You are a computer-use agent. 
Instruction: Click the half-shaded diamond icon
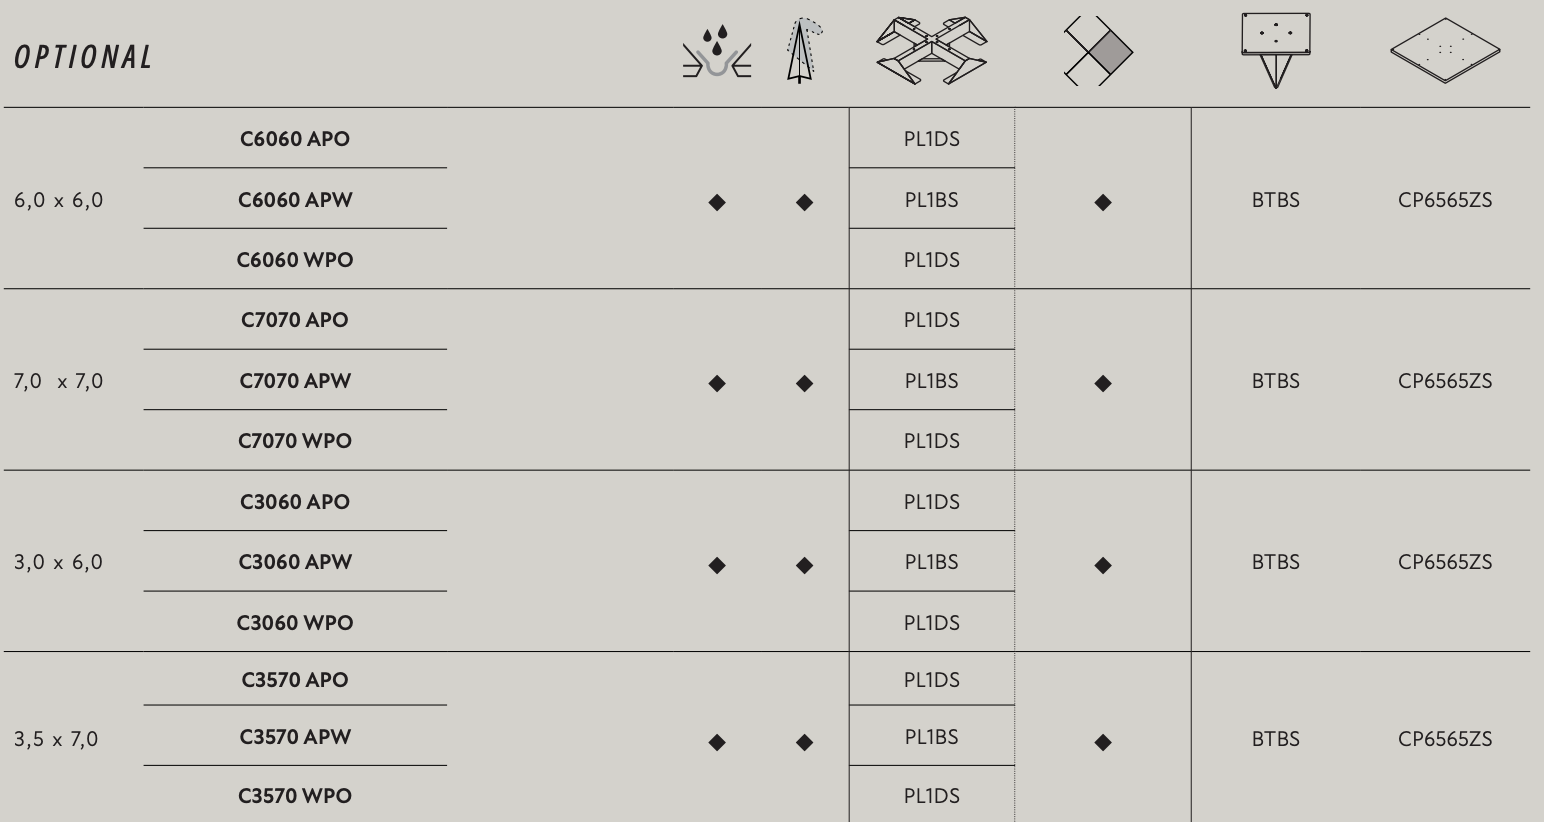coord(1098,51)
